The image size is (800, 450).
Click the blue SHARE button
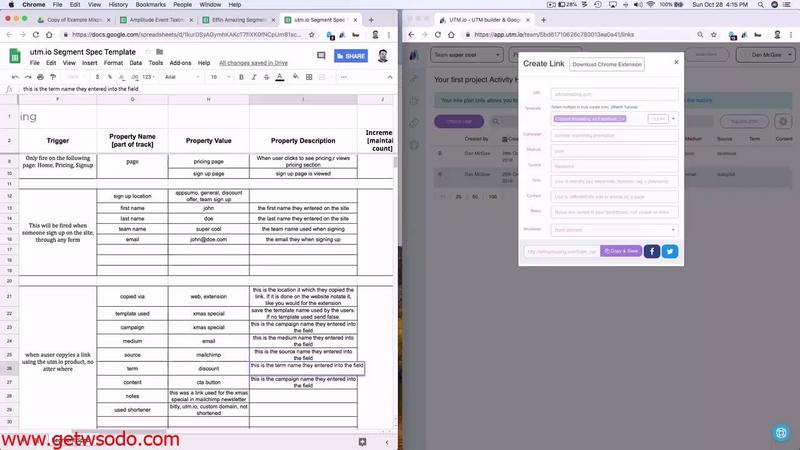351,56
